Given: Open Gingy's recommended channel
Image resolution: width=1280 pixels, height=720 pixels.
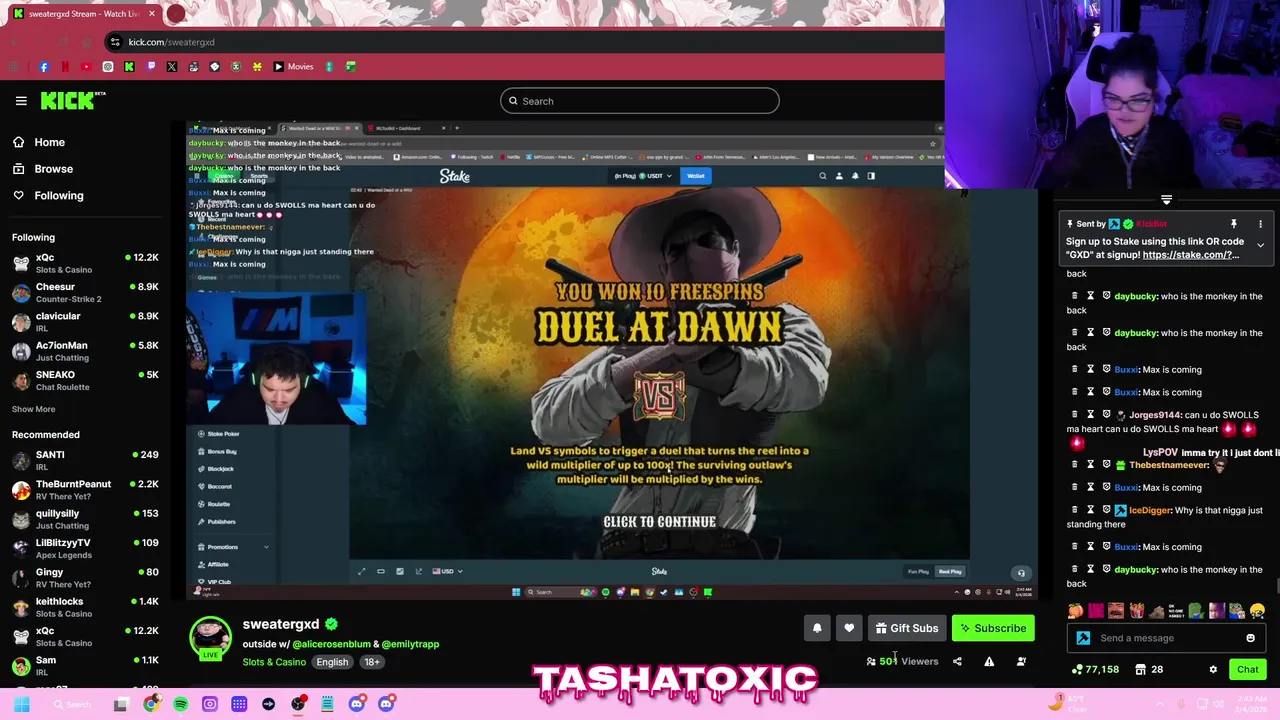Looking at the screenshot, I should [x=85, y=578].
